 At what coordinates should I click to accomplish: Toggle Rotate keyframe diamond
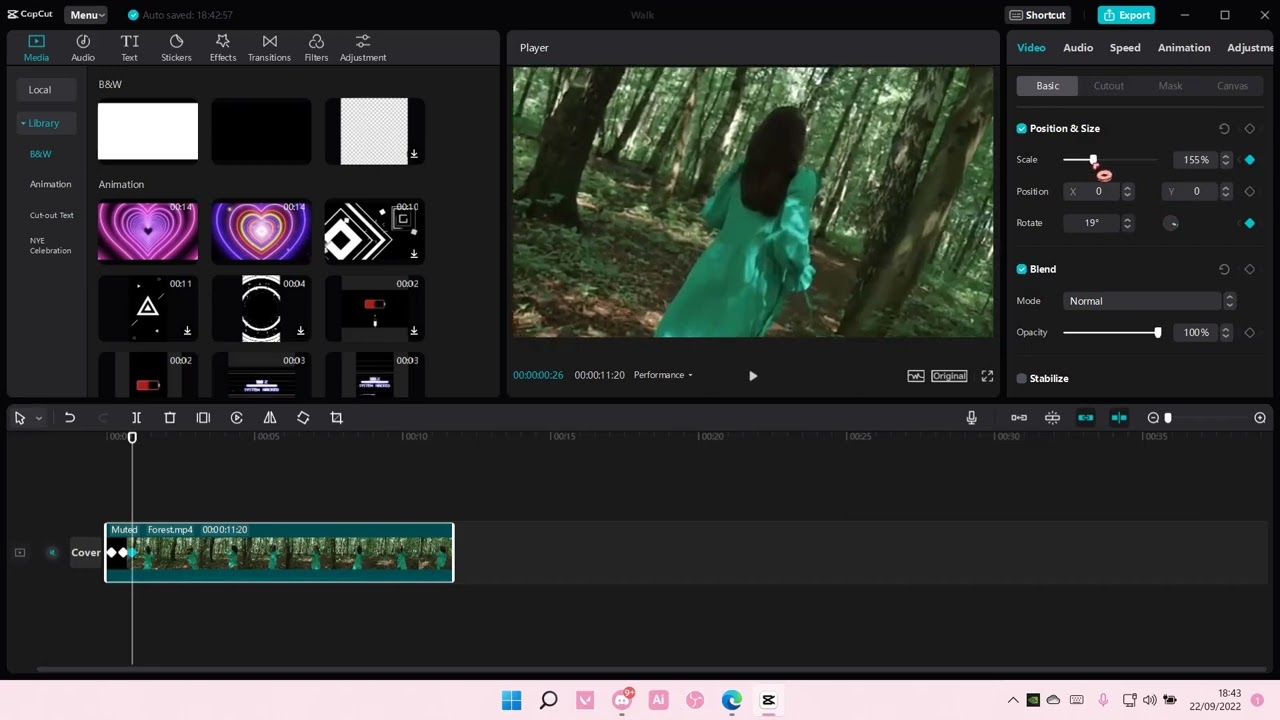(x=1249, y=223)
